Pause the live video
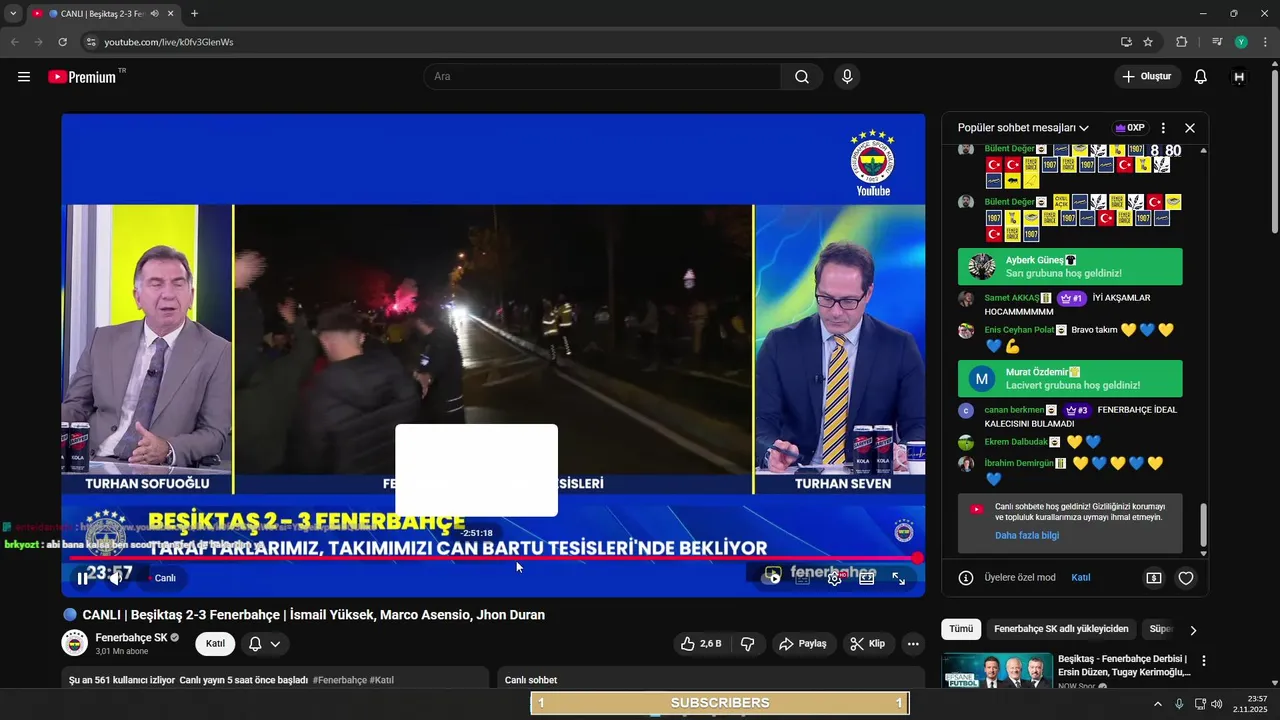This screenshot has width=1280, height=720. (x=82, y=578)
